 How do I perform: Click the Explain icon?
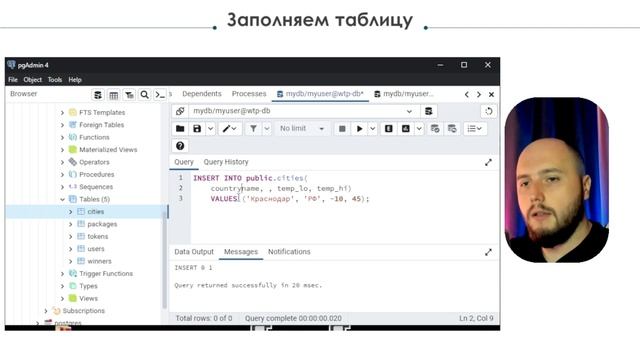[x=389, y=129]
